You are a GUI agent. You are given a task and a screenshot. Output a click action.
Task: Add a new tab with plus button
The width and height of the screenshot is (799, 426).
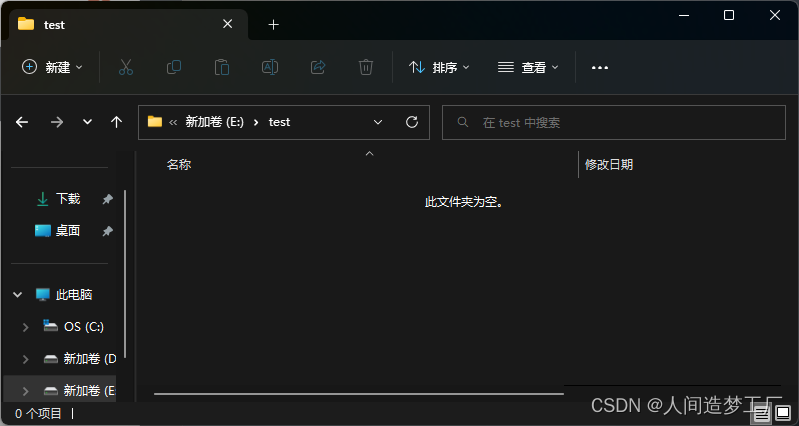[x=274, y=24]
